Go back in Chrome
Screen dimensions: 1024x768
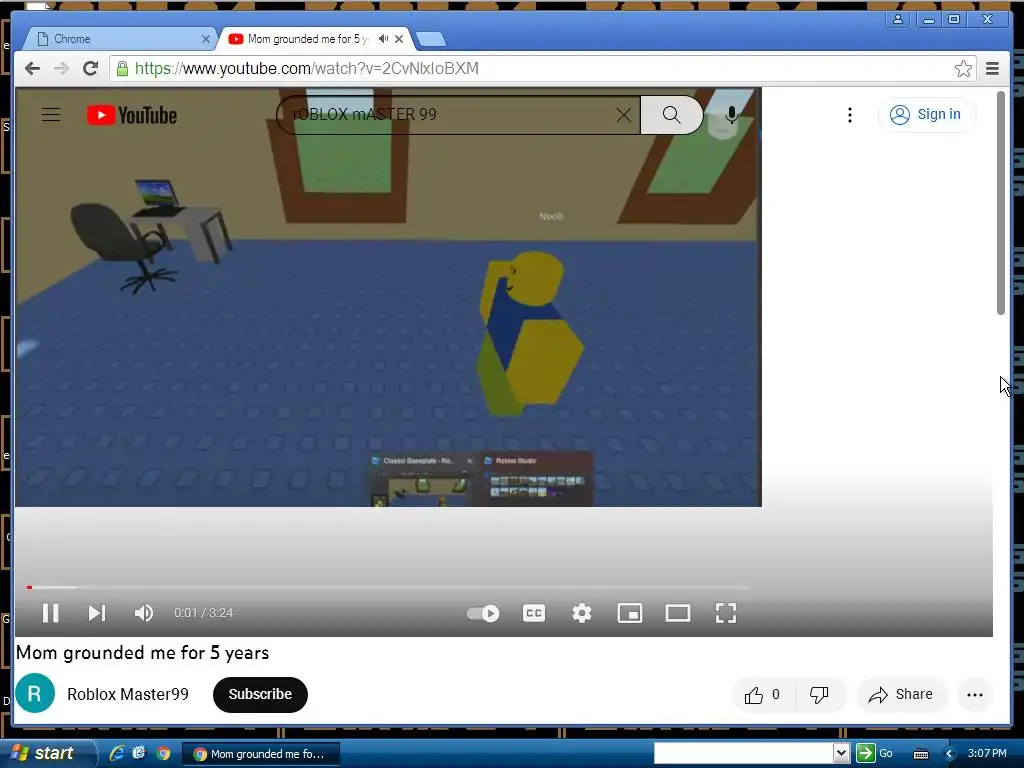point(32,69)
